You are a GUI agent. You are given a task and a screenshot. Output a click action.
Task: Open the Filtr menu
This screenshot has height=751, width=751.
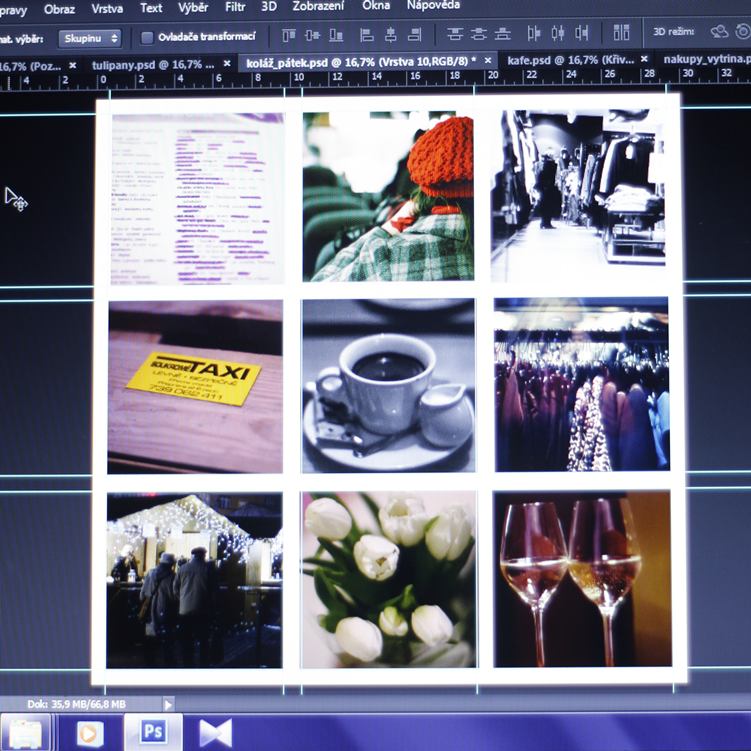(x=235, y=7)
